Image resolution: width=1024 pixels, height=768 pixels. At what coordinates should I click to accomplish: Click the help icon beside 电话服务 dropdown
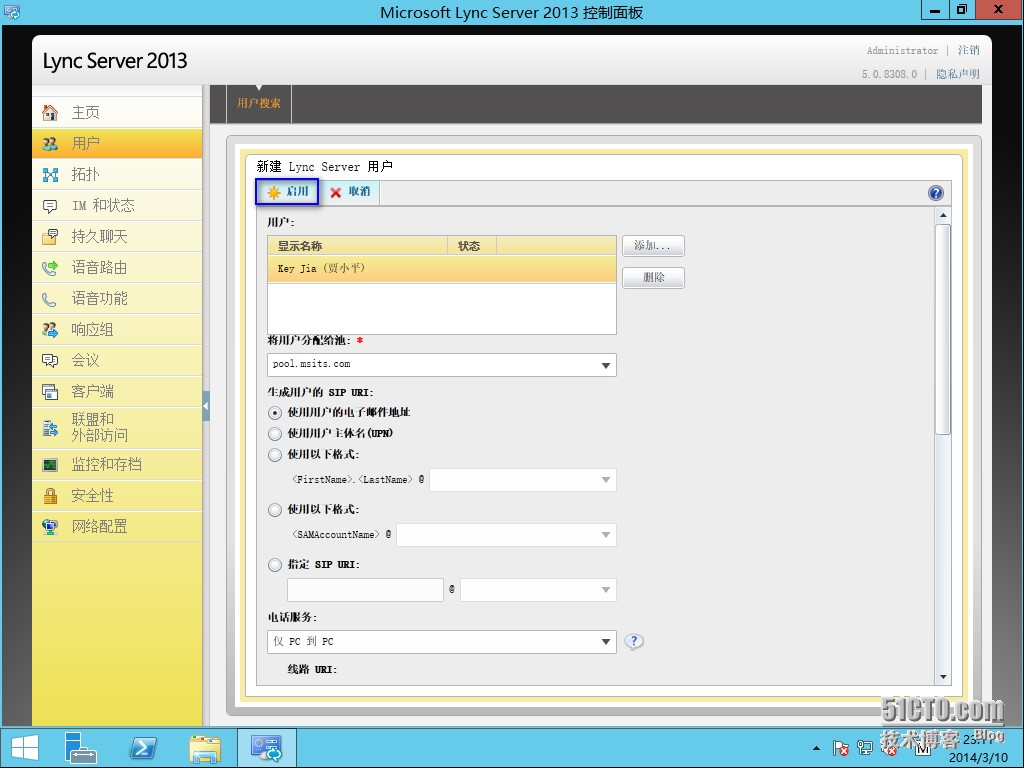point(633,641)
